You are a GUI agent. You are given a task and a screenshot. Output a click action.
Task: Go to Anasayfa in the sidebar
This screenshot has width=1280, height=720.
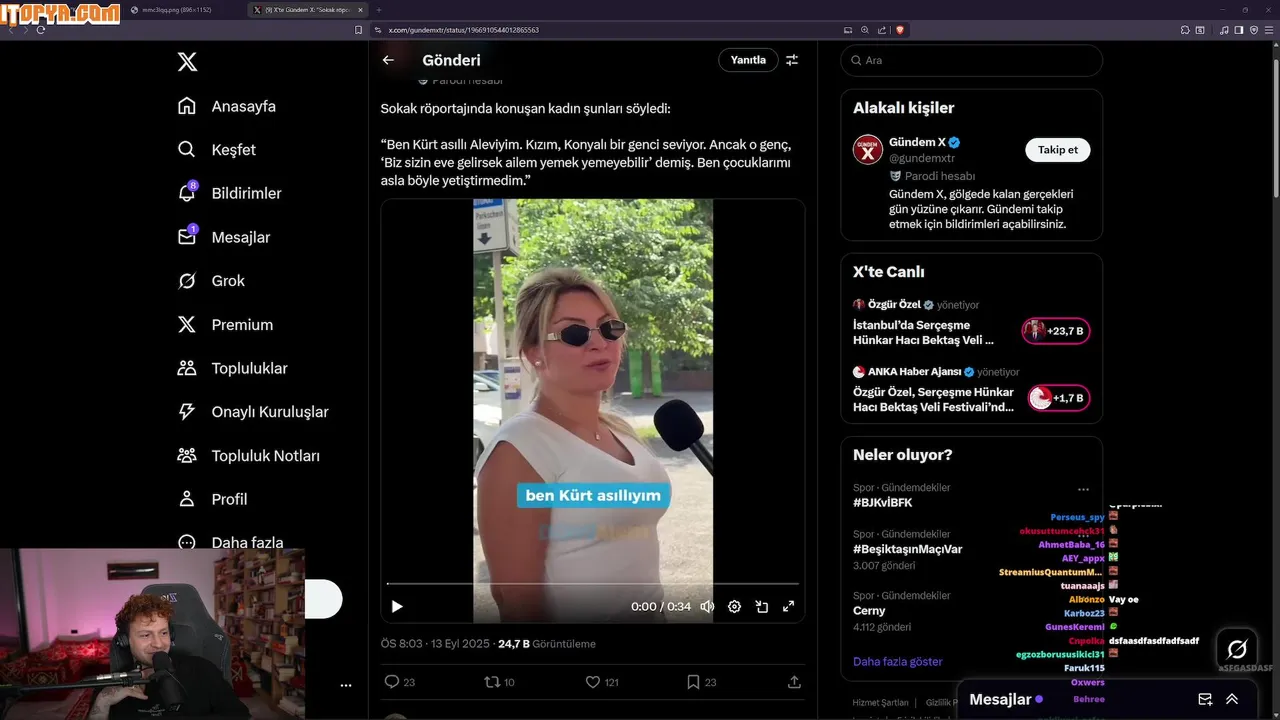click(226, 106)
